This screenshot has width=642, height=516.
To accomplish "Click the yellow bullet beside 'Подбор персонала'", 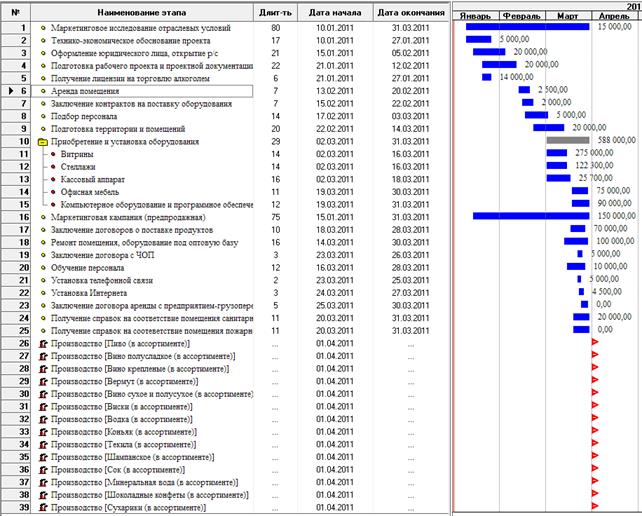I will point(43,116).
